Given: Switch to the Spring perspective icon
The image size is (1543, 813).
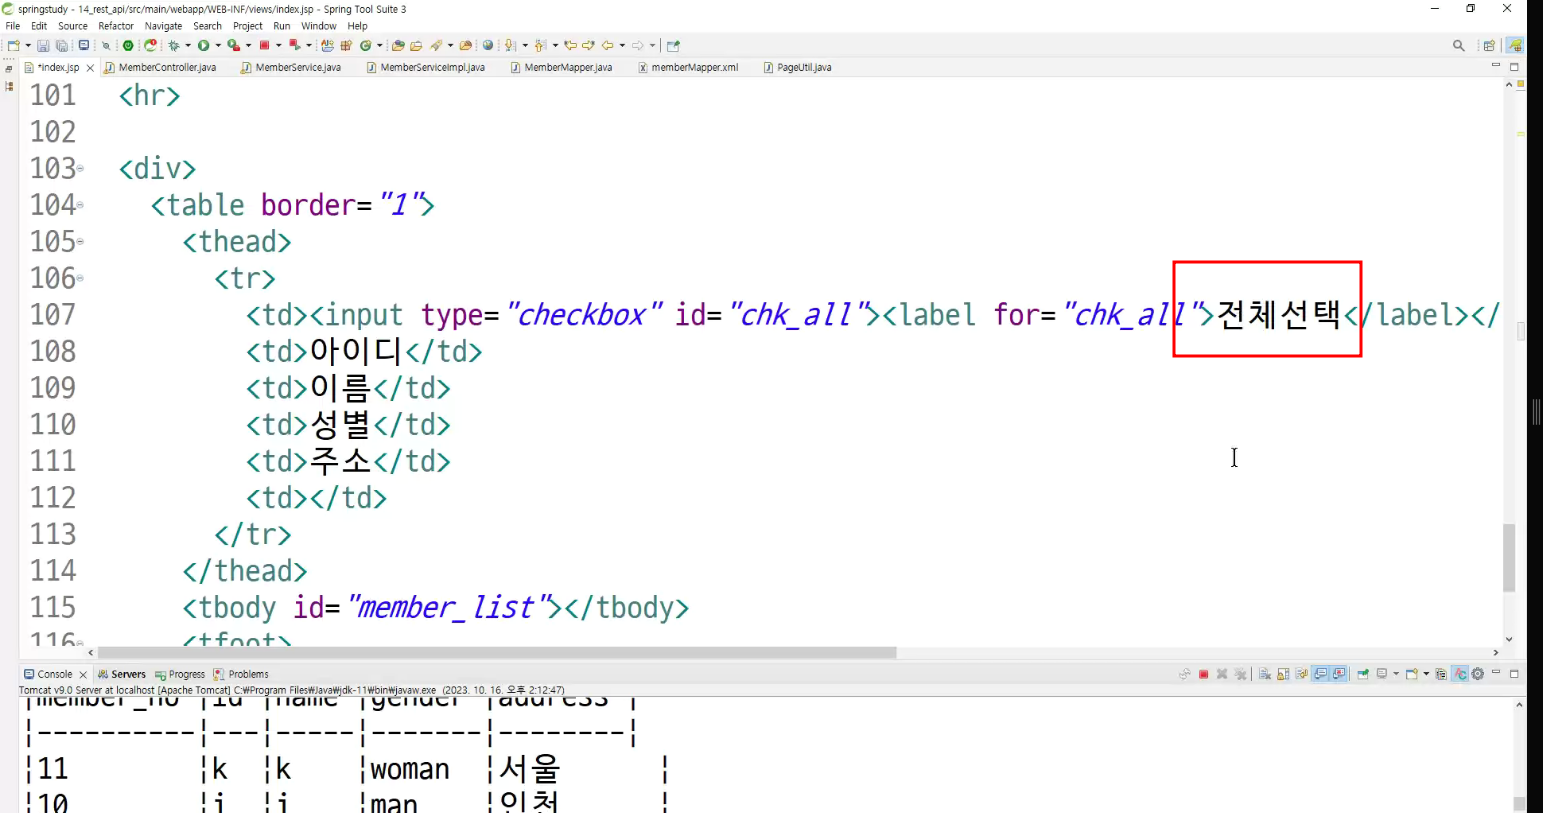Looking at the screenshot, I should coord(1515,46).
